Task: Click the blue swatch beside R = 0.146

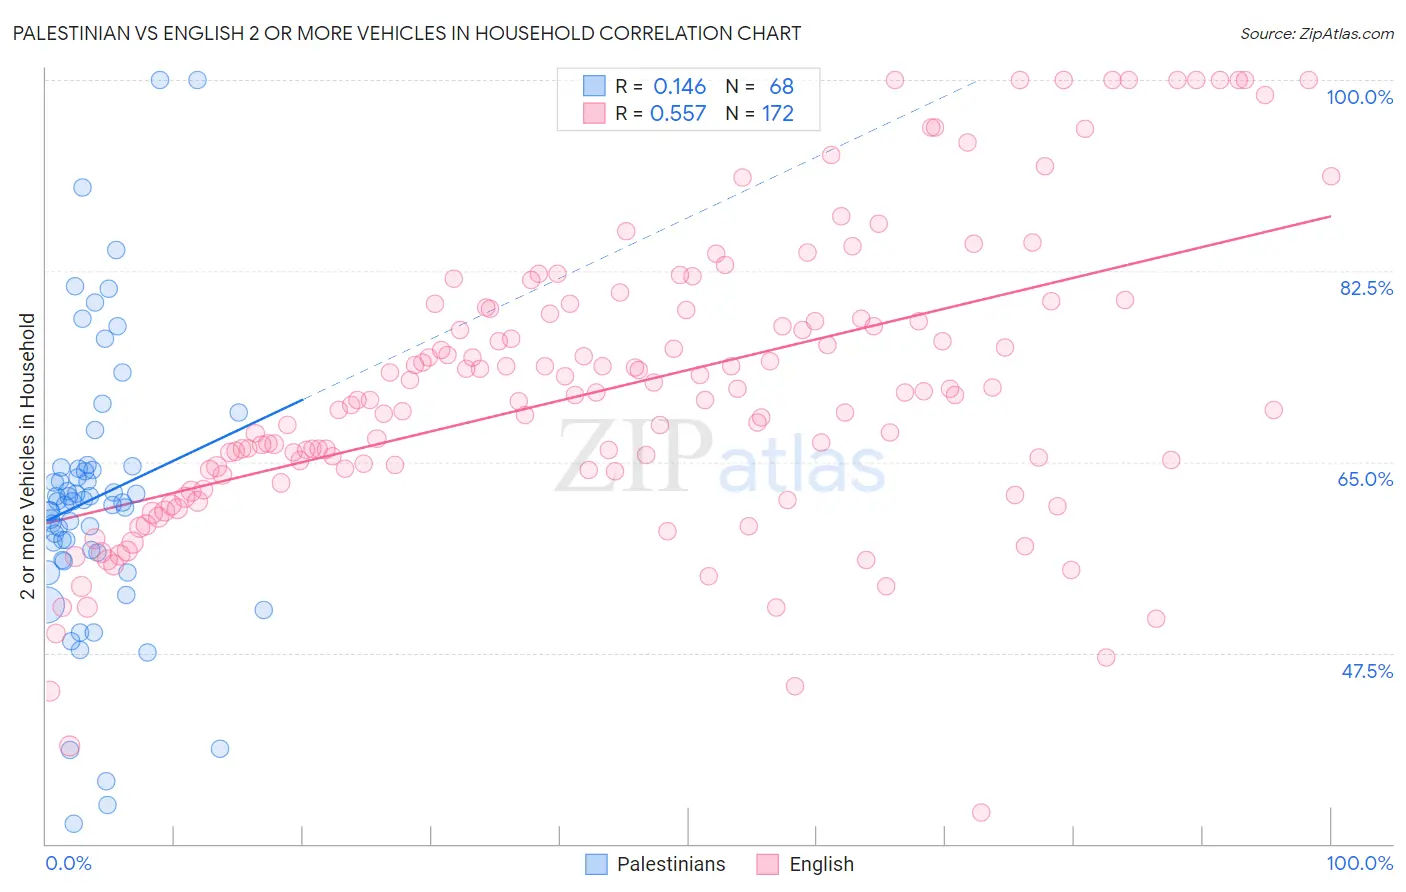Action: click(x=594, y=86)
